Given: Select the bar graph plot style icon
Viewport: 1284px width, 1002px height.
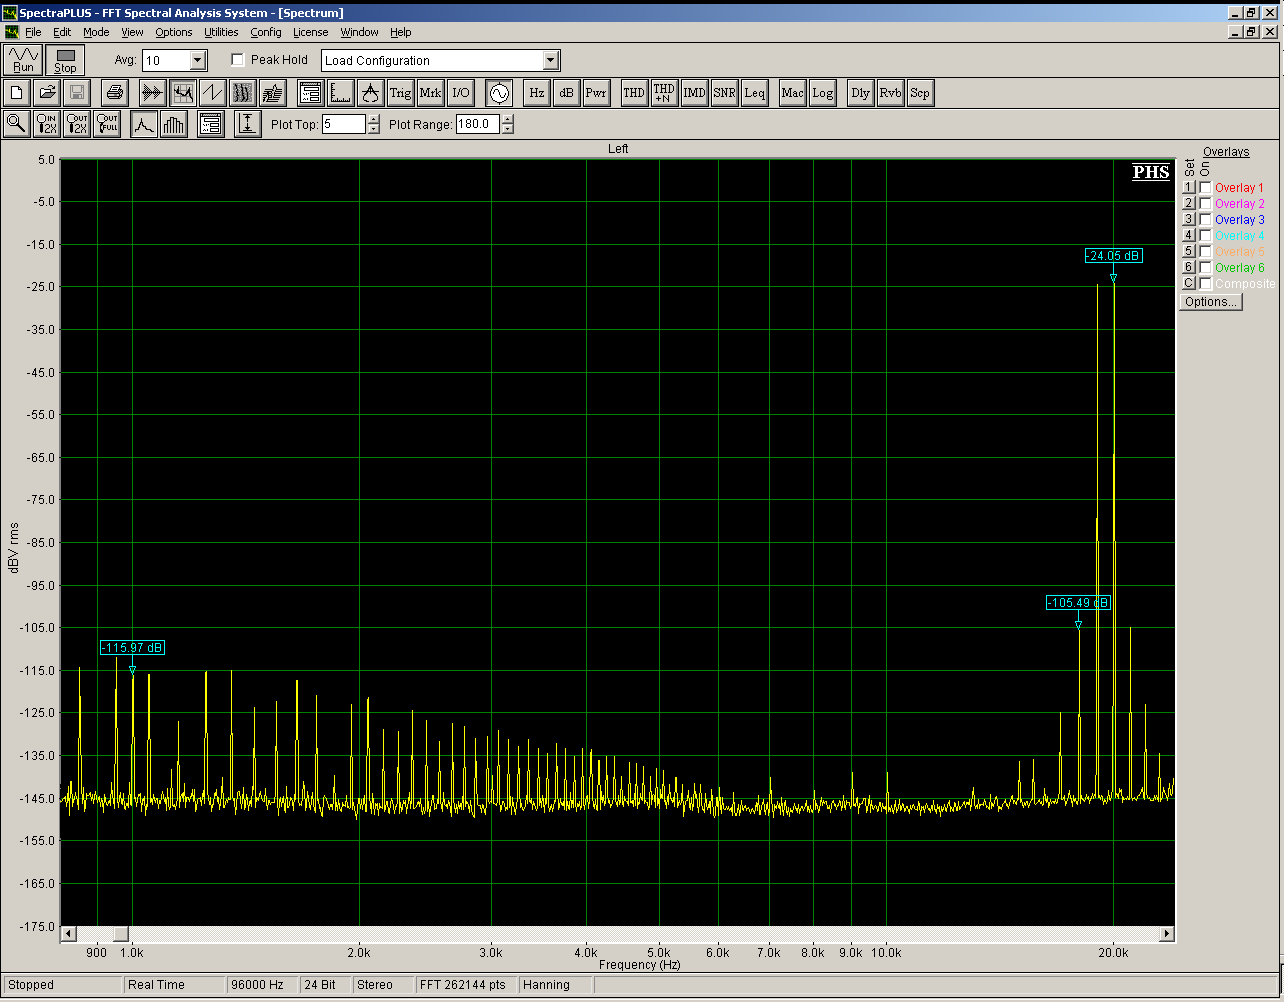Looking at the screenshot, I should coord(174,124).
